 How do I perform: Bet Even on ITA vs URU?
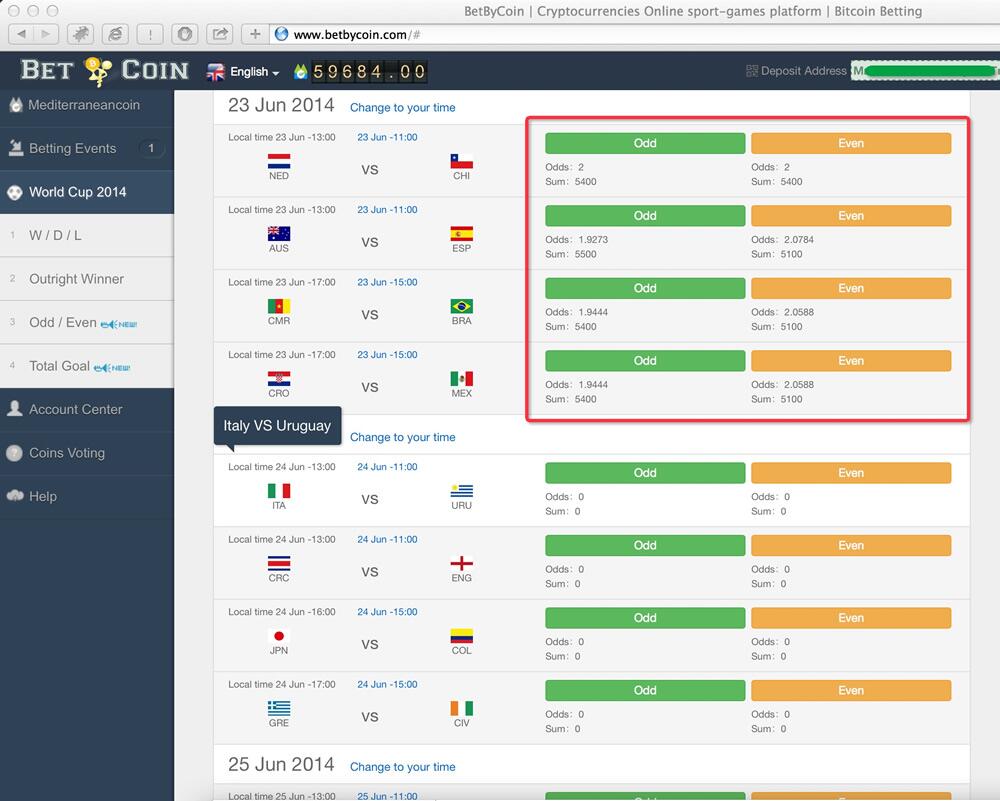point(851,473)
